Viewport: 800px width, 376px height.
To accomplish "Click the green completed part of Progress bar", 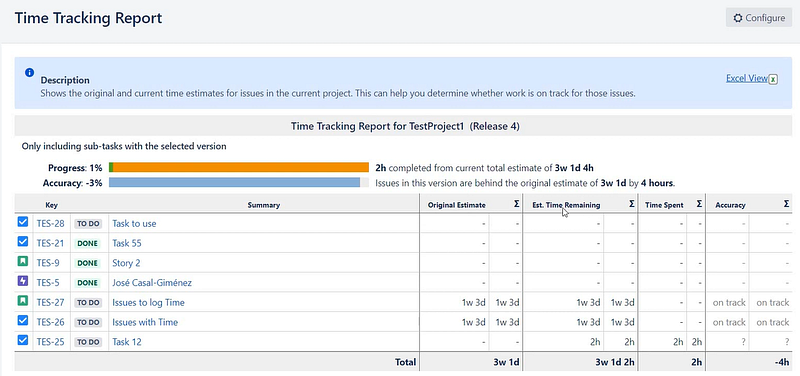I will pos(111,167).
